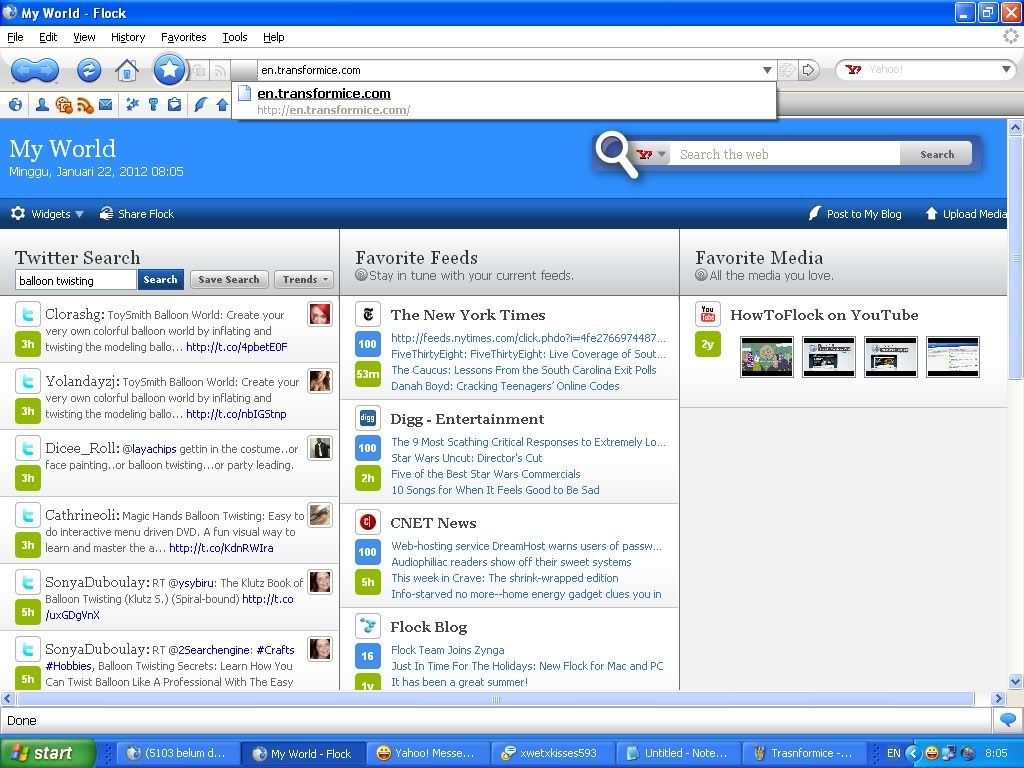Image resolution: width=1024 pixels, height=768 pixels.
Task: Open Yahoo engine selector in My World search
Action: tap(651, 154)
